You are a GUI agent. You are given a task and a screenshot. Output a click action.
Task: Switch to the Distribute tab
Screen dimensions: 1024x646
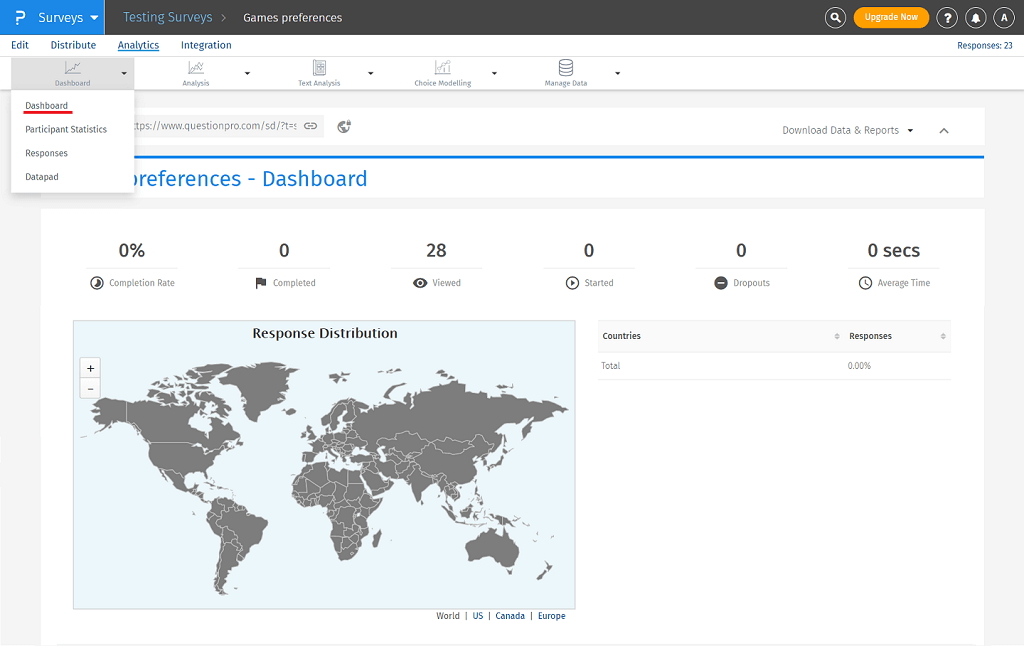[73, 45]
